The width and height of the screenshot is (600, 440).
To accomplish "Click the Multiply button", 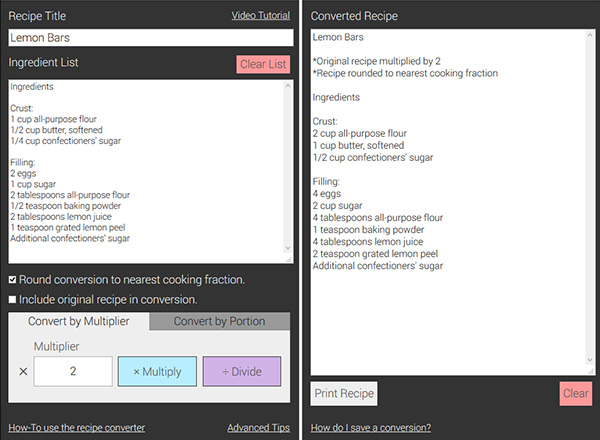I will click(157, 372).
